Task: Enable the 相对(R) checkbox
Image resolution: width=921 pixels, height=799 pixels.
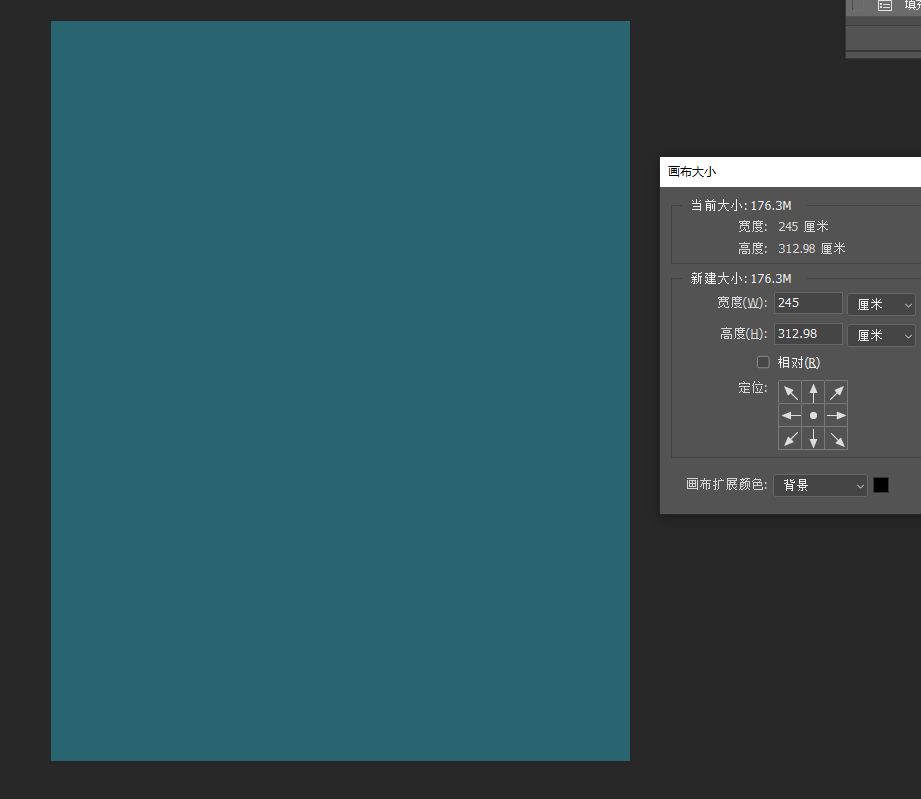Action: coord(763,362)
